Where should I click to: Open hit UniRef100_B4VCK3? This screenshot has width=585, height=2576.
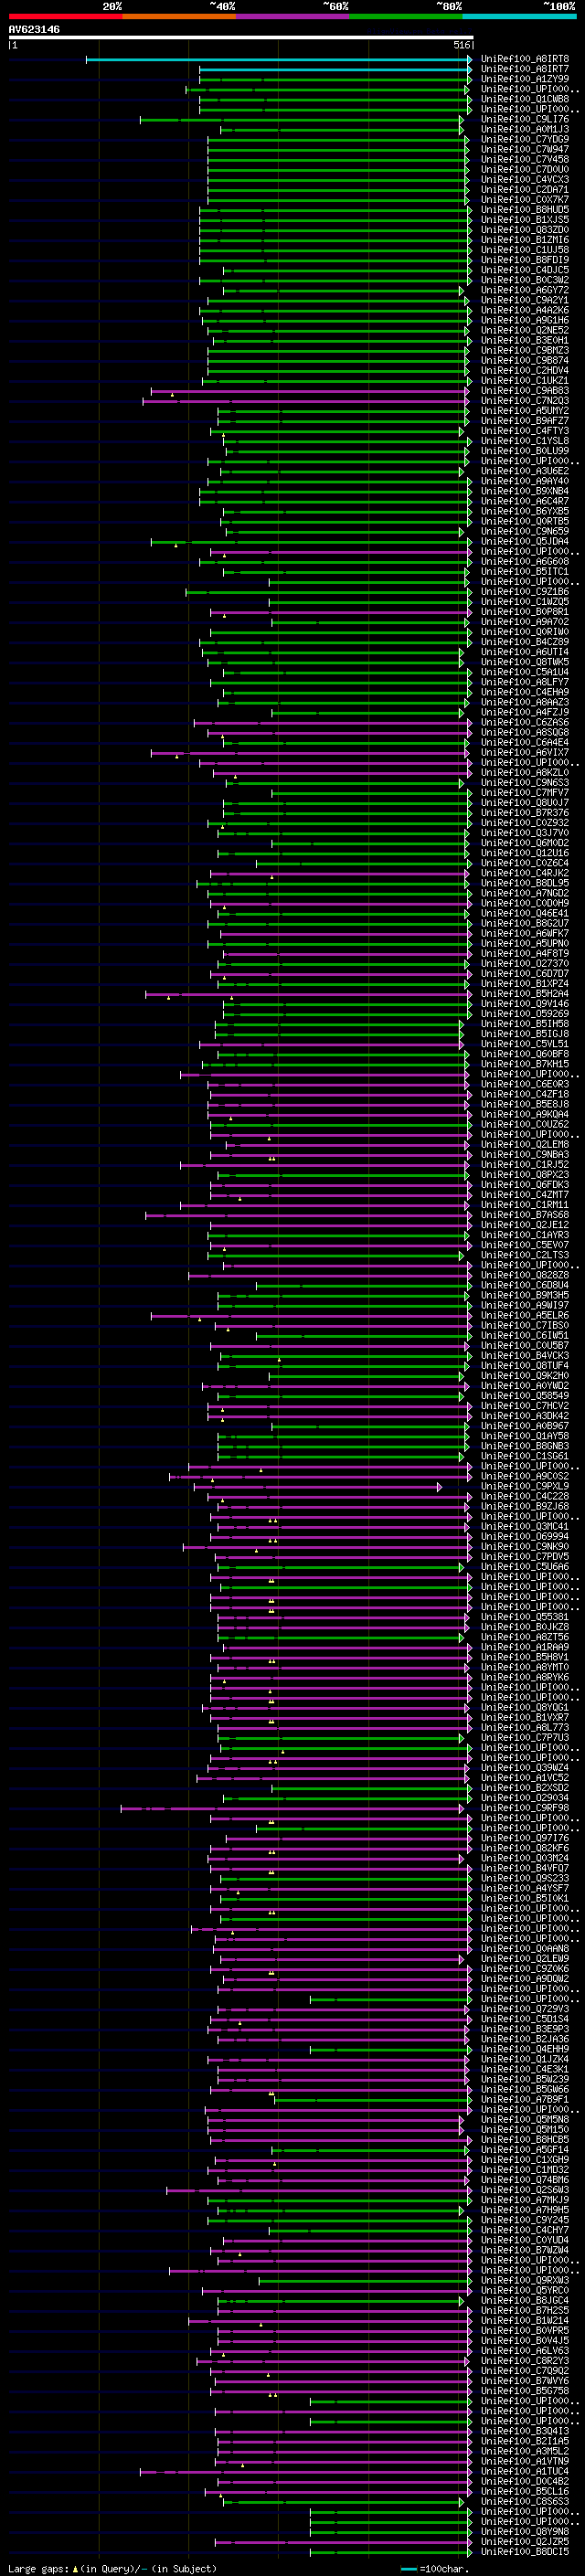525,1356
